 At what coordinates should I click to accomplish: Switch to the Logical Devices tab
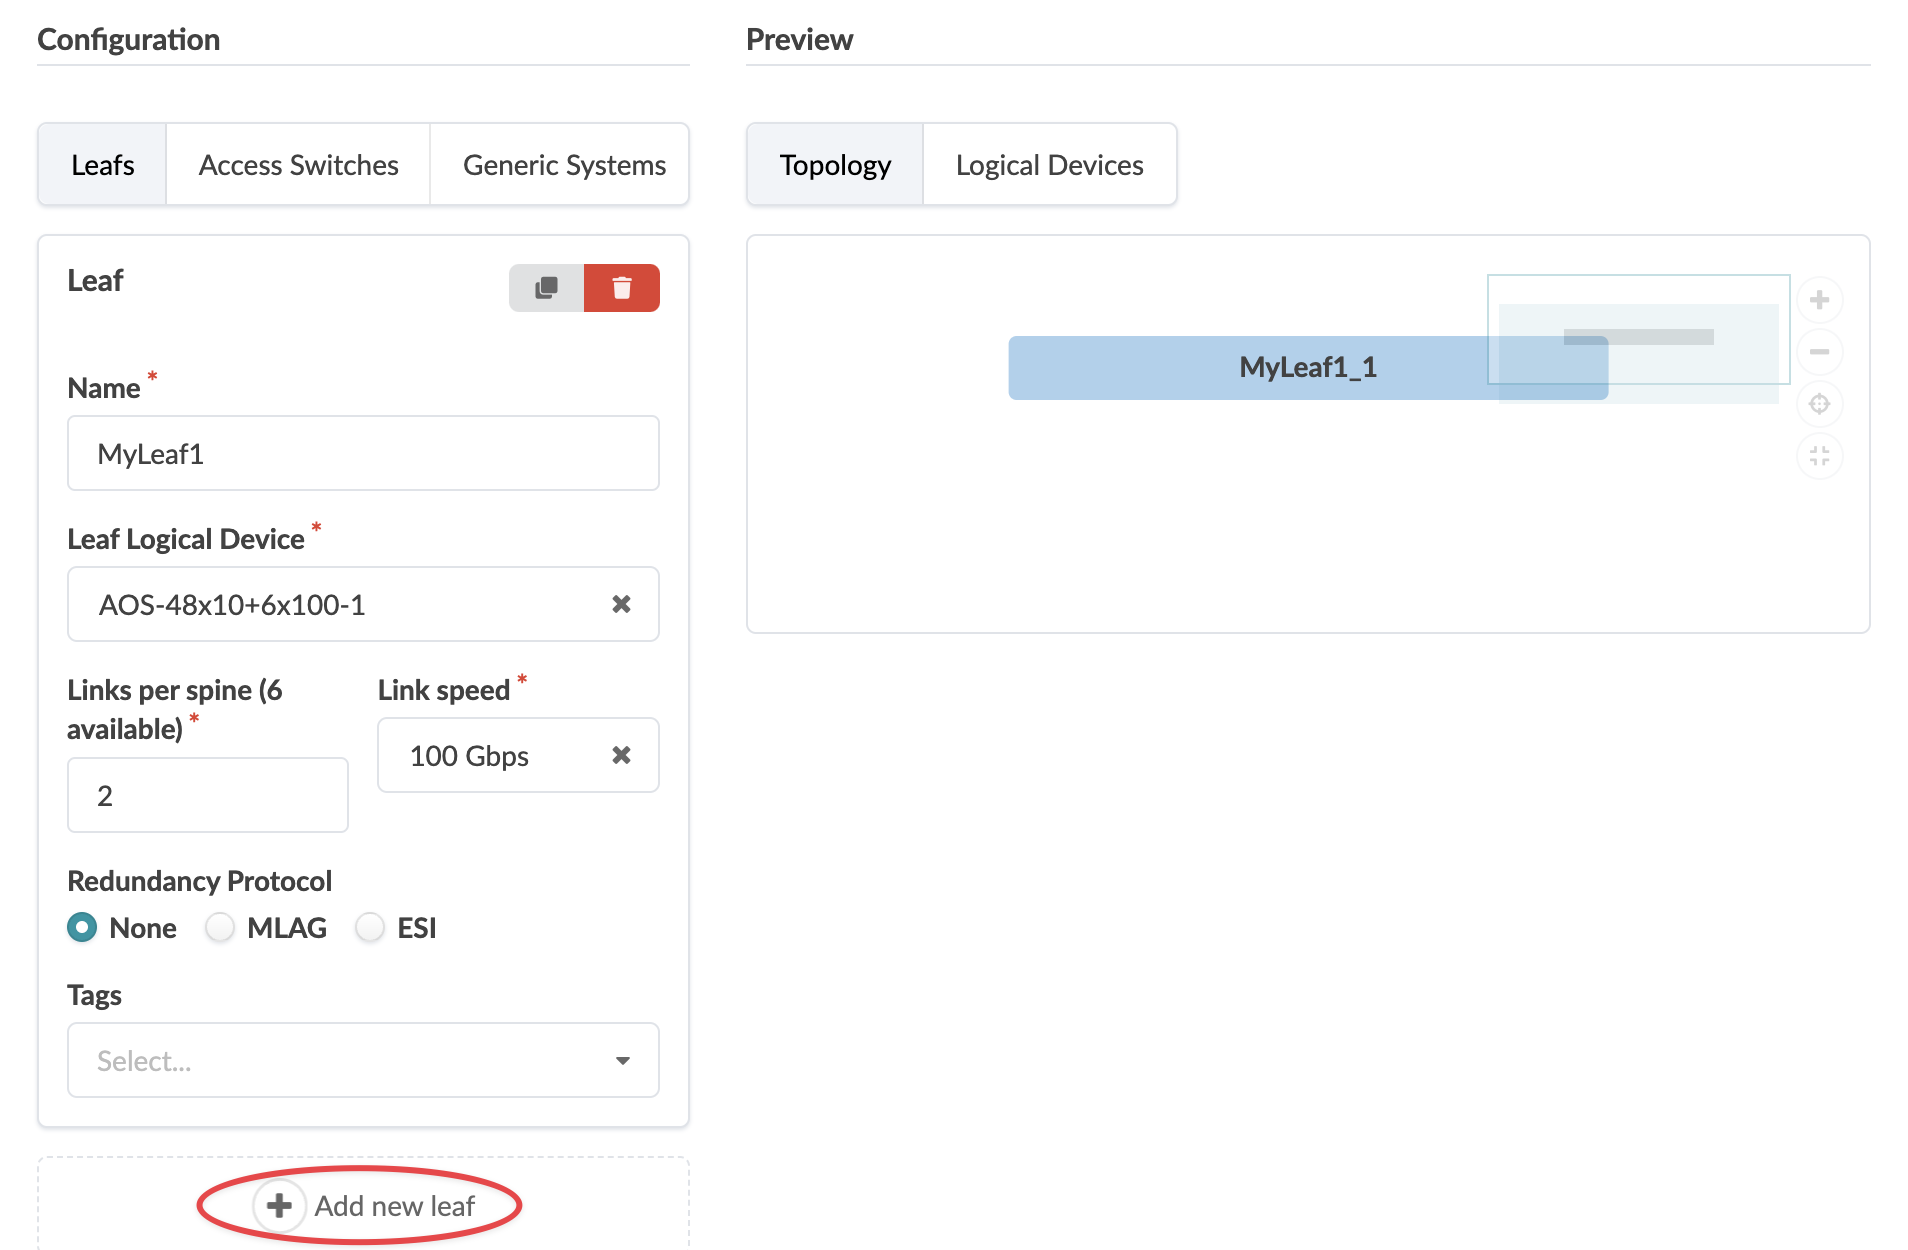tap(1049, 165)
